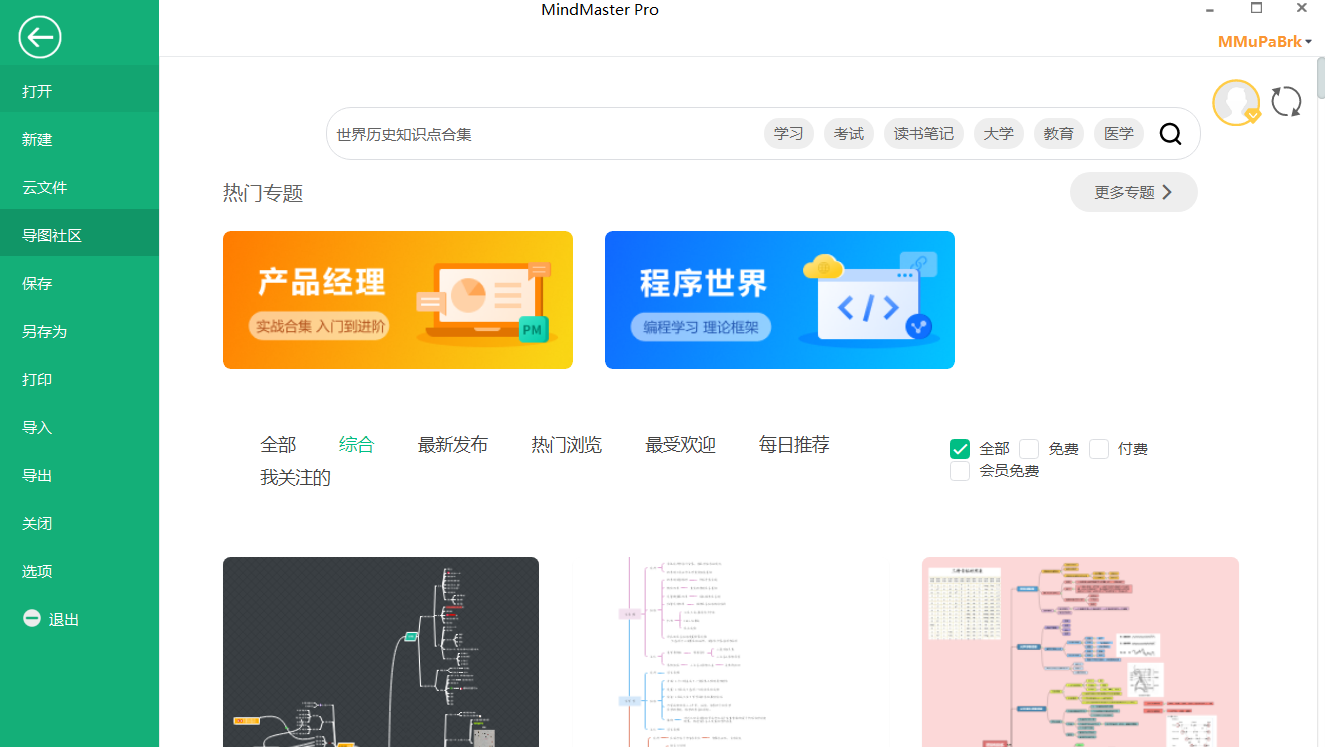Switch to the 全部 tab
1325x747 pixels.
(x=278, y=445)
